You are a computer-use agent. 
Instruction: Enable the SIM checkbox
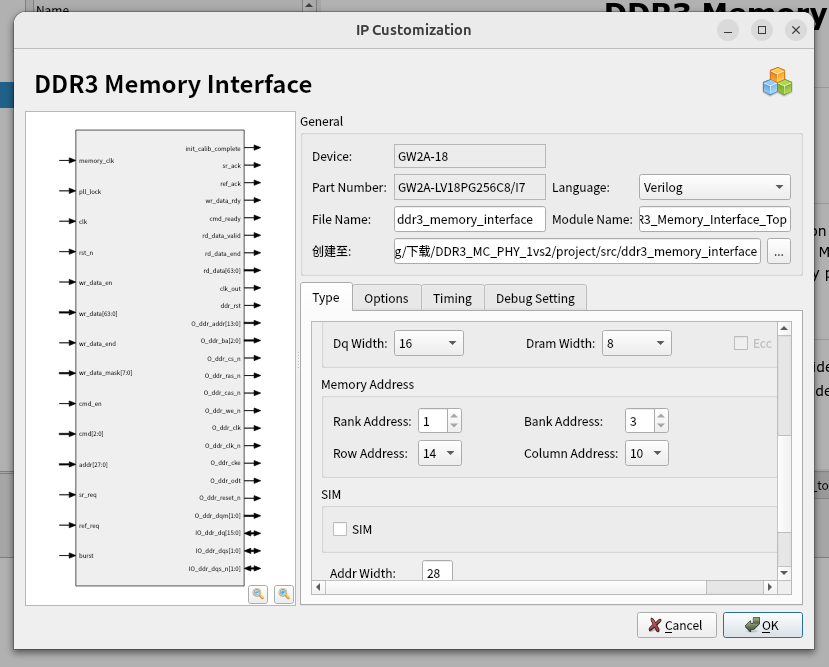(x=340, y=529)
